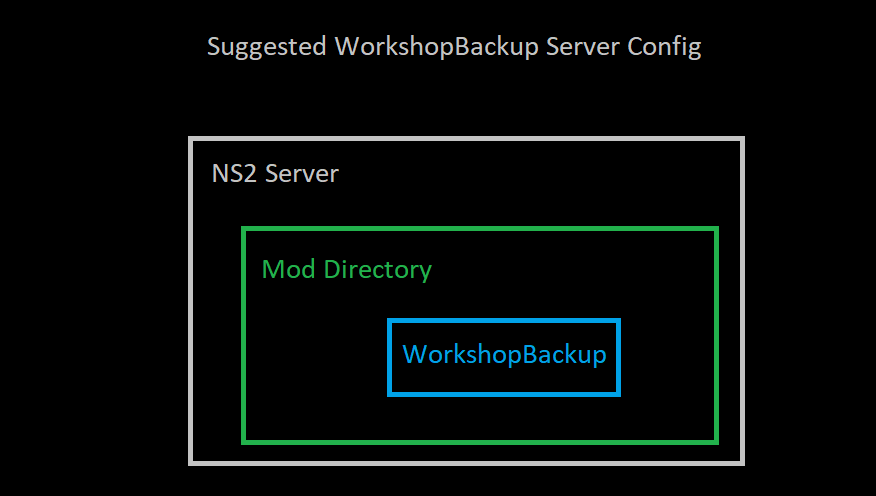Click the right edge of the gray box
Viewport: 876px width, 496px height.
click(x=742, y=300)
